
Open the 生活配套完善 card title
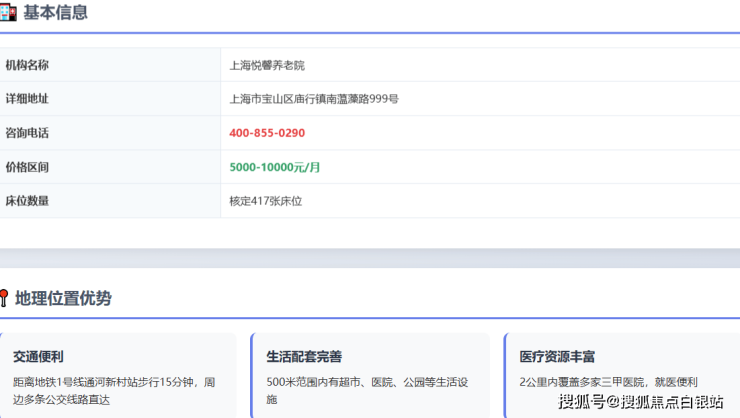click(x=304, y=357)
